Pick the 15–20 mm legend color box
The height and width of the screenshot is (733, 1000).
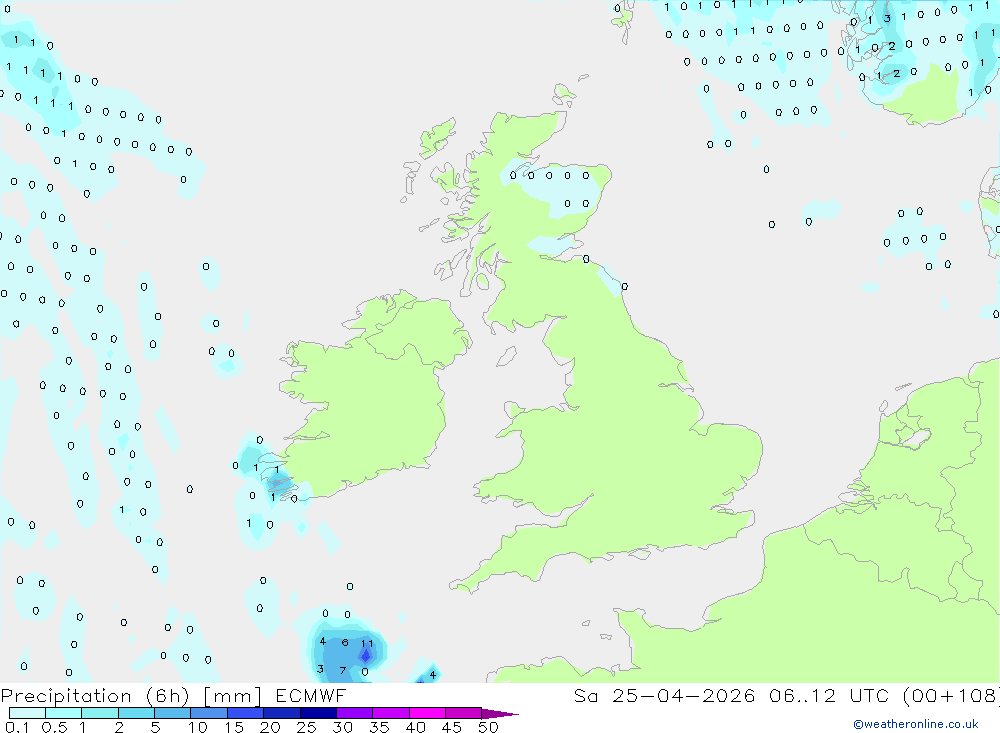246,713
